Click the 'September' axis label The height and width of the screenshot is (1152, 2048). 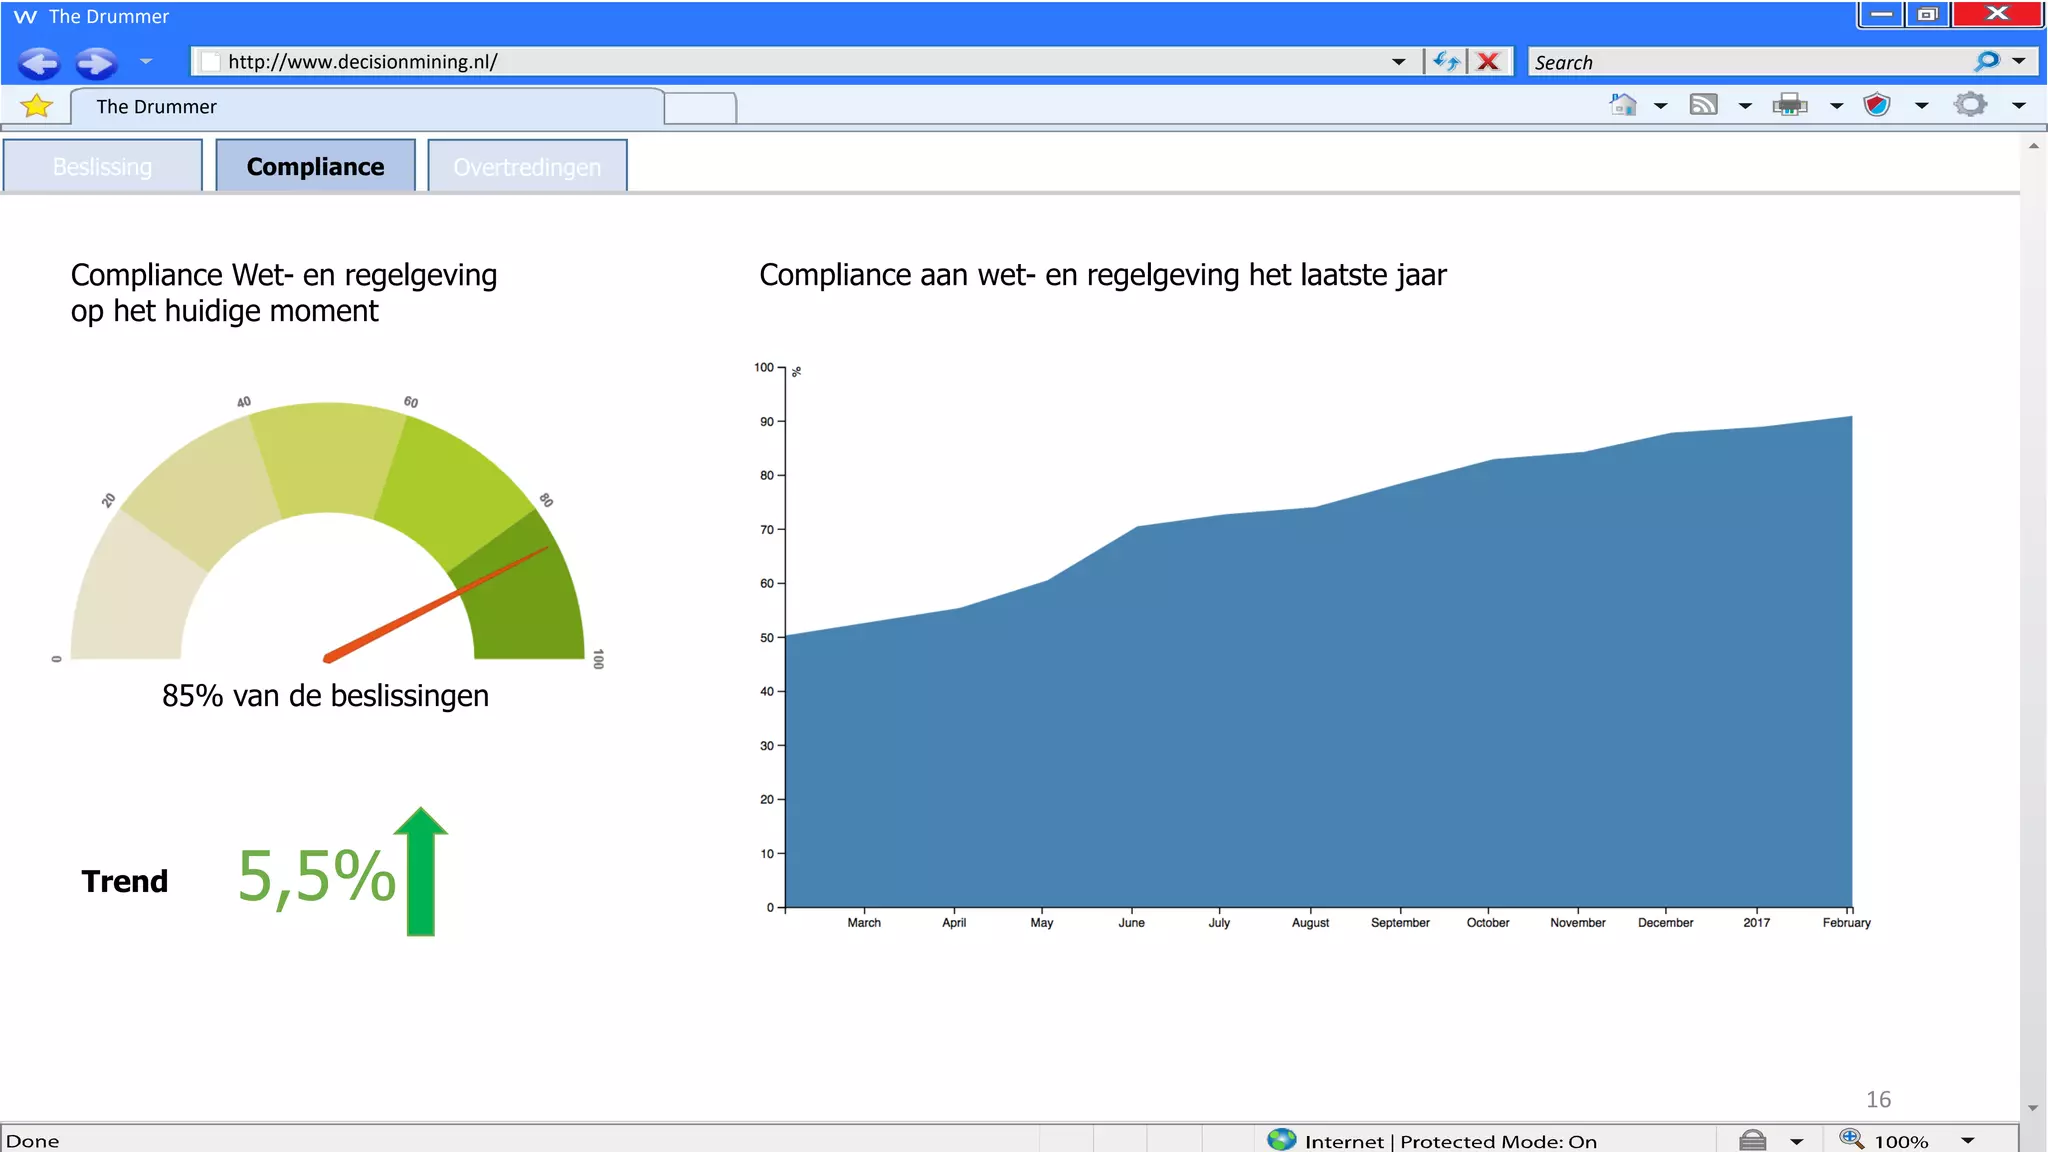click(1400, 922)
